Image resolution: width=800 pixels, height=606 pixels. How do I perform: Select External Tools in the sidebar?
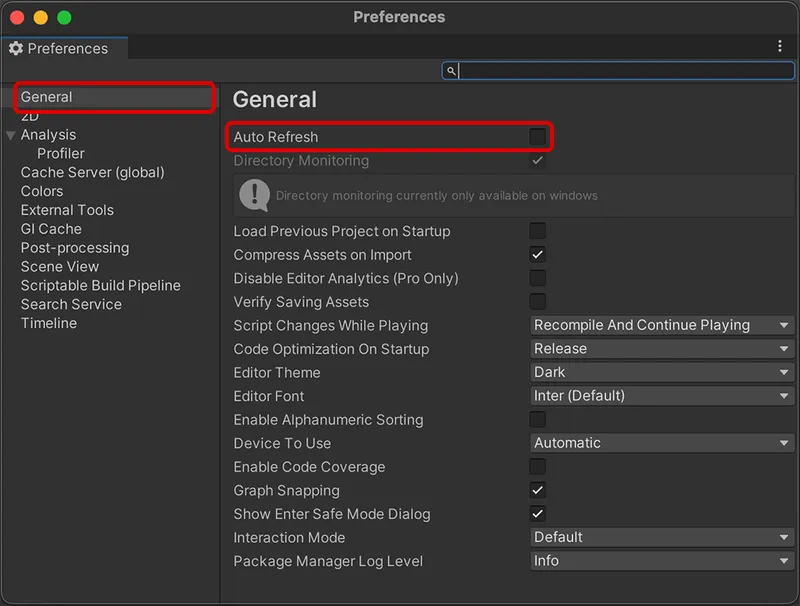click(x=66, y=210)
